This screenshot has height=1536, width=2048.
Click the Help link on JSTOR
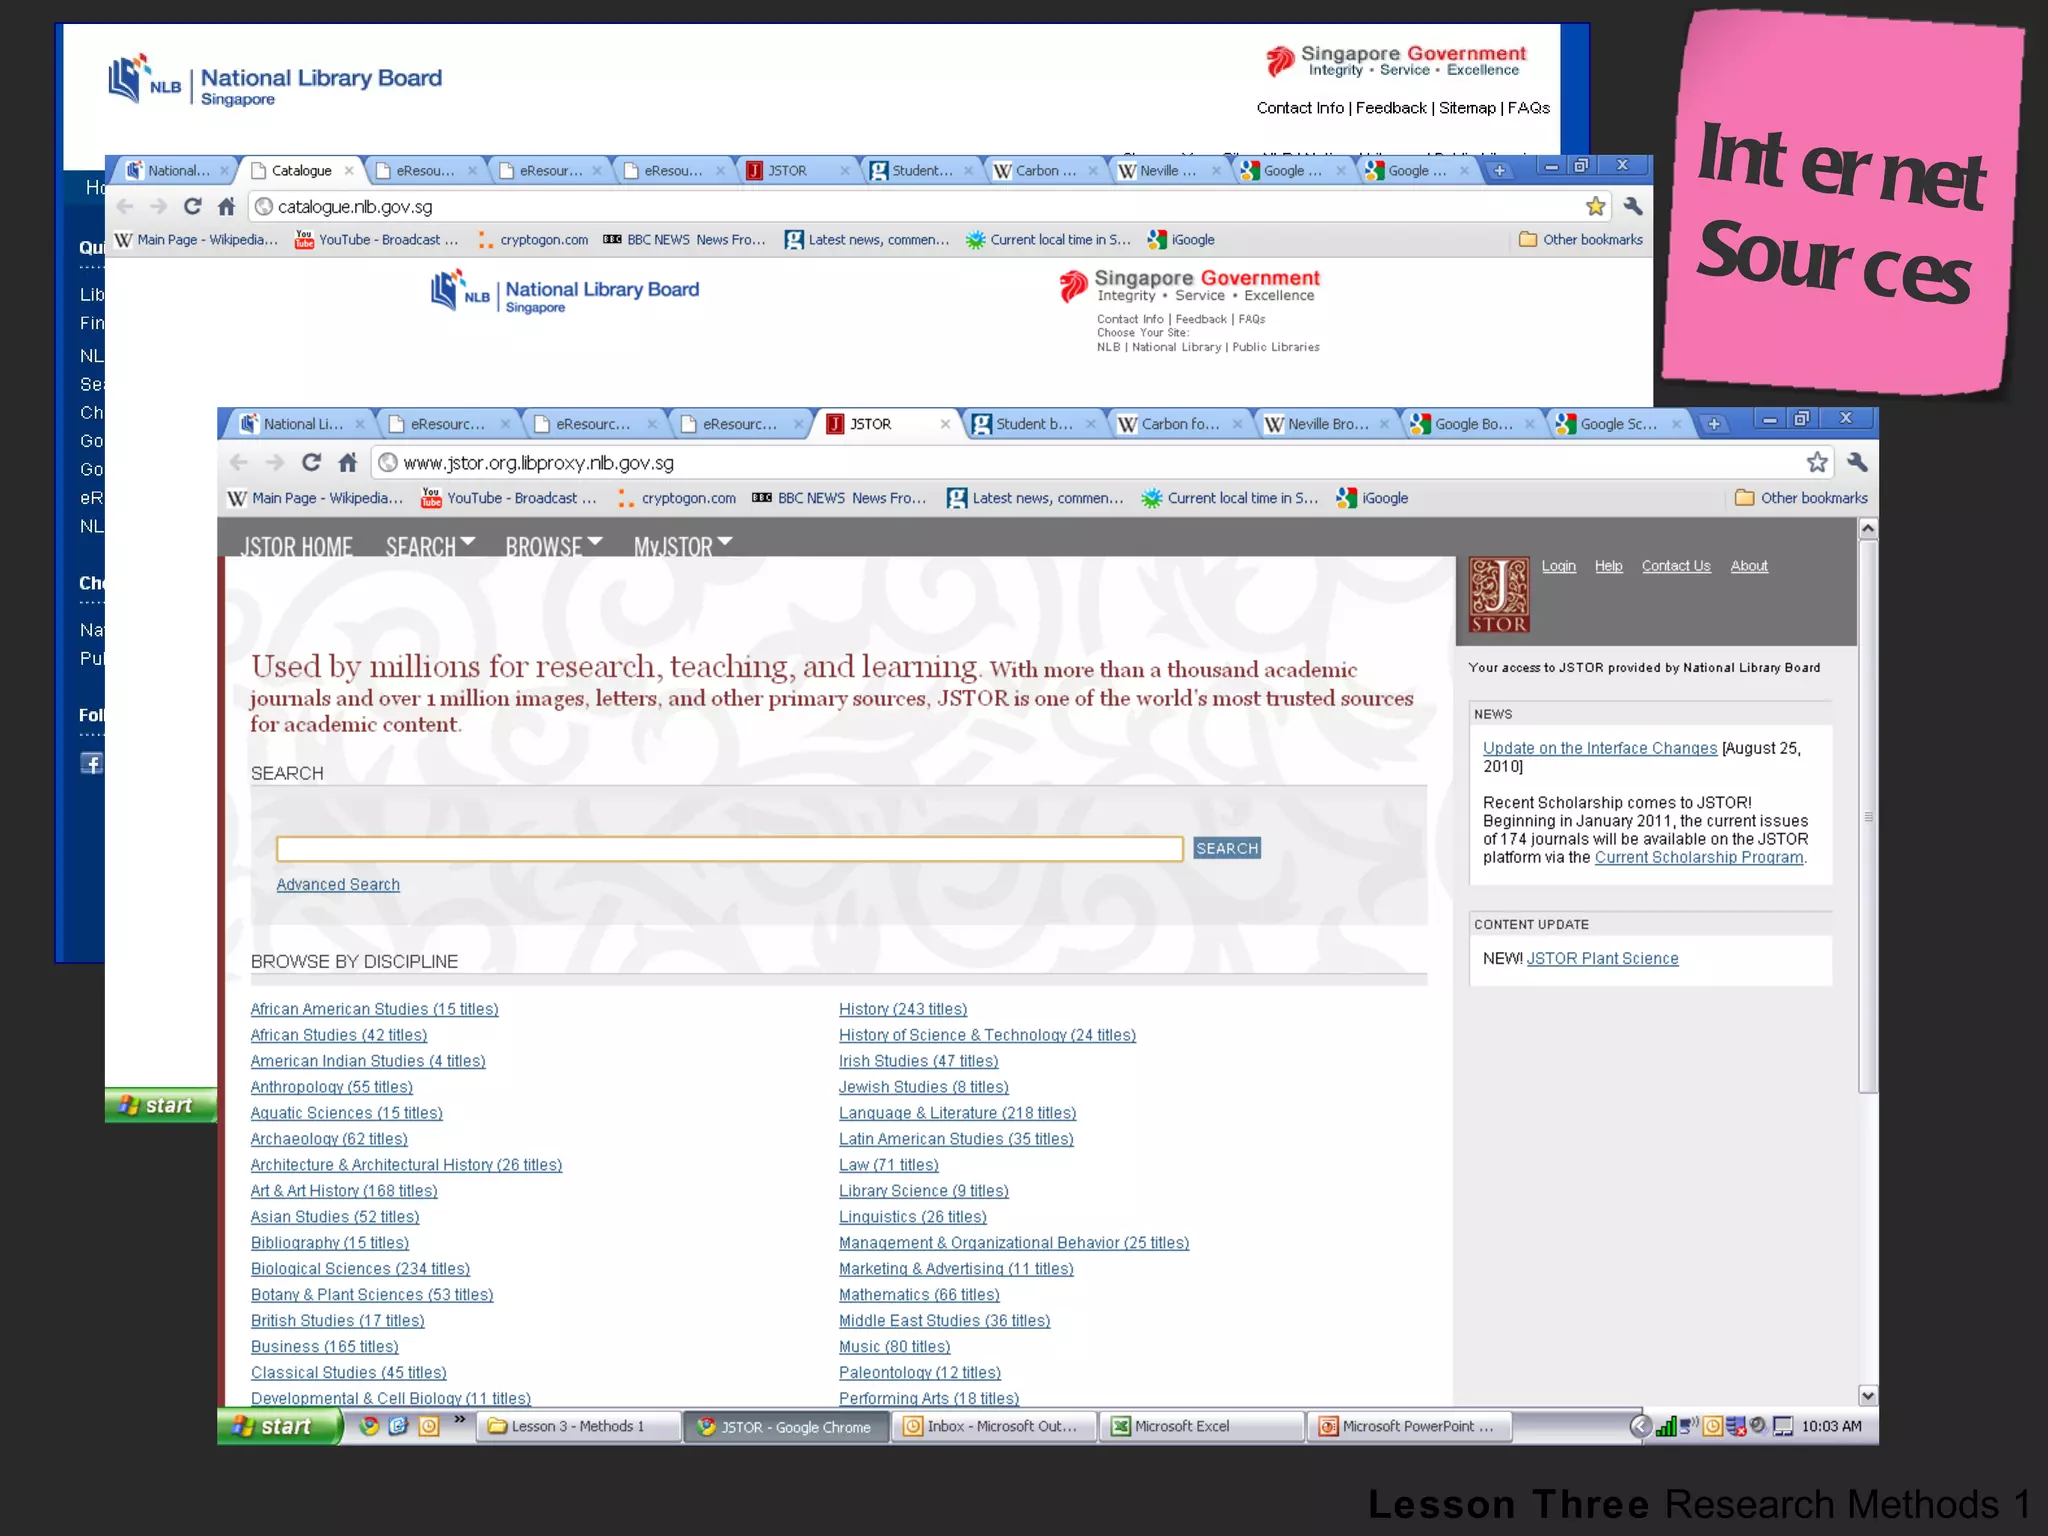[x=1608, y=566]
